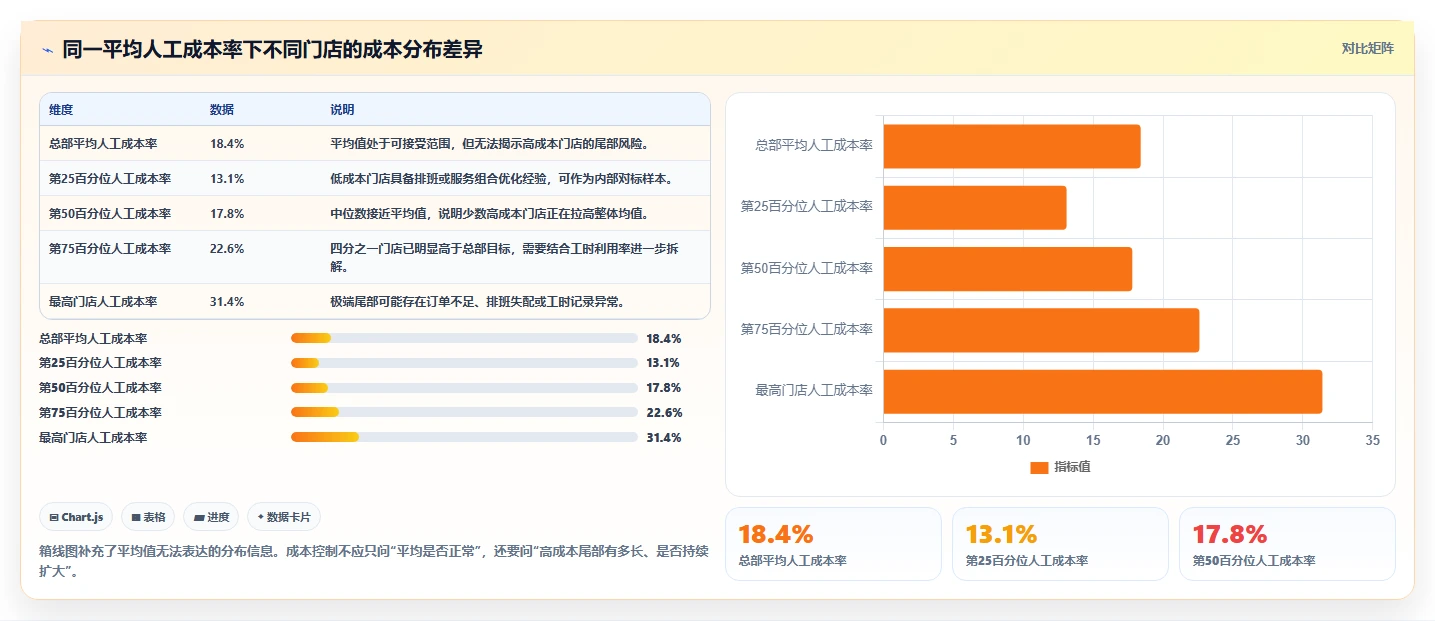Click the 第50百分位人工成本率 progress bar
This screenshot has width=1435, height=621.
point(464,388)
